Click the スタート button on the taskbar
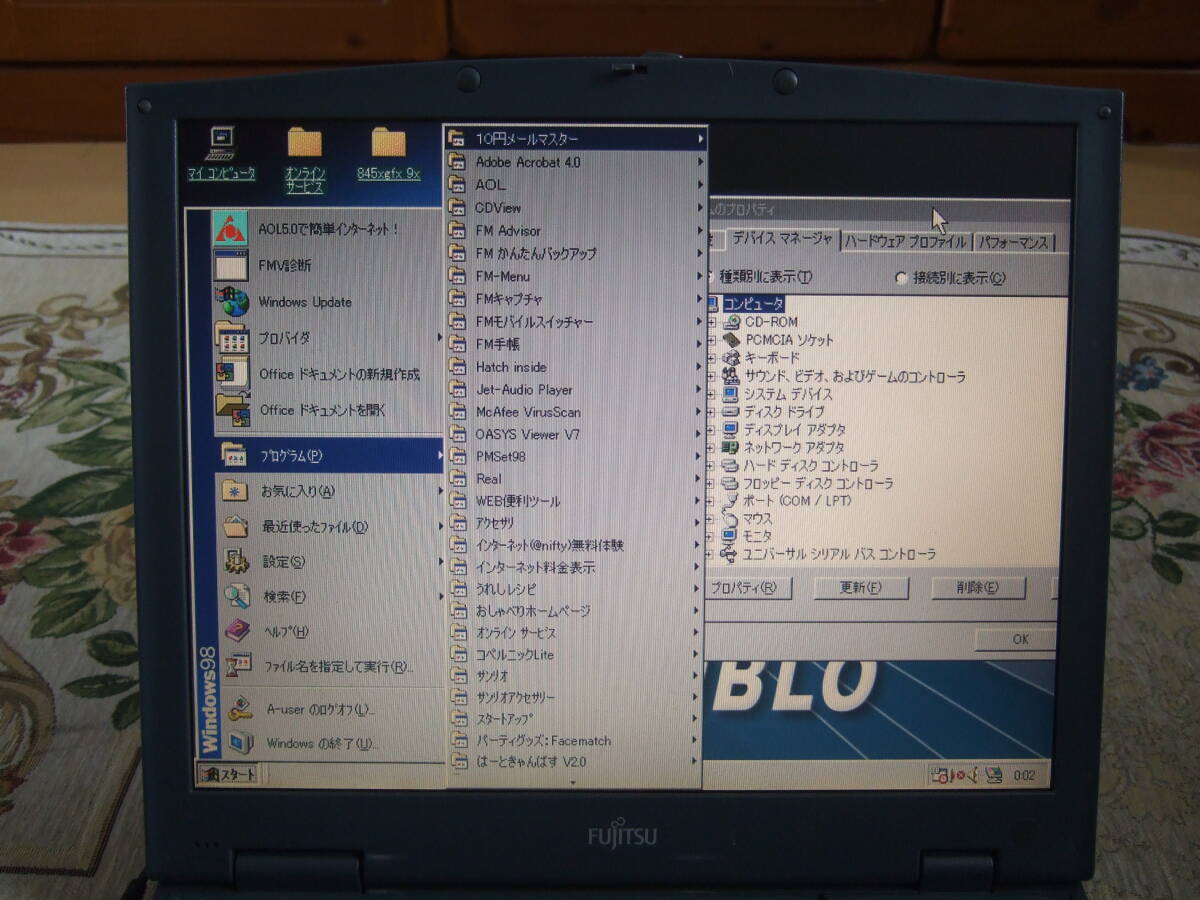Viewport: 1200px width, 900px height. (228, 774)
